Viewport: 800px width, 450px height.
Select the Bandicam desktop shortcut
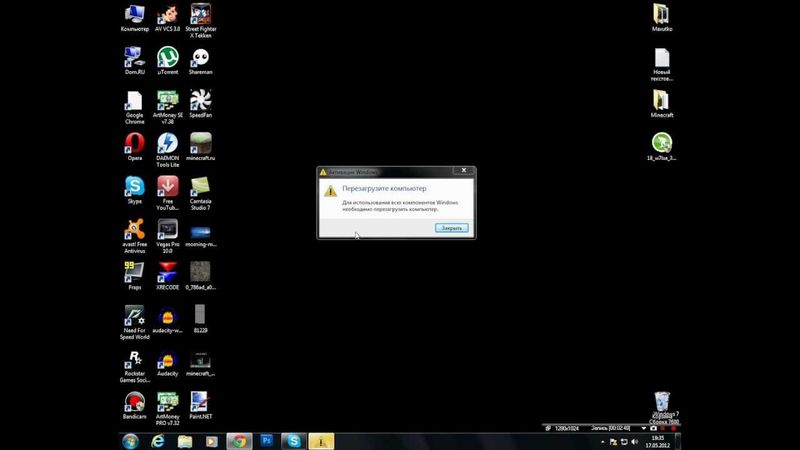[x=135, y=406]
